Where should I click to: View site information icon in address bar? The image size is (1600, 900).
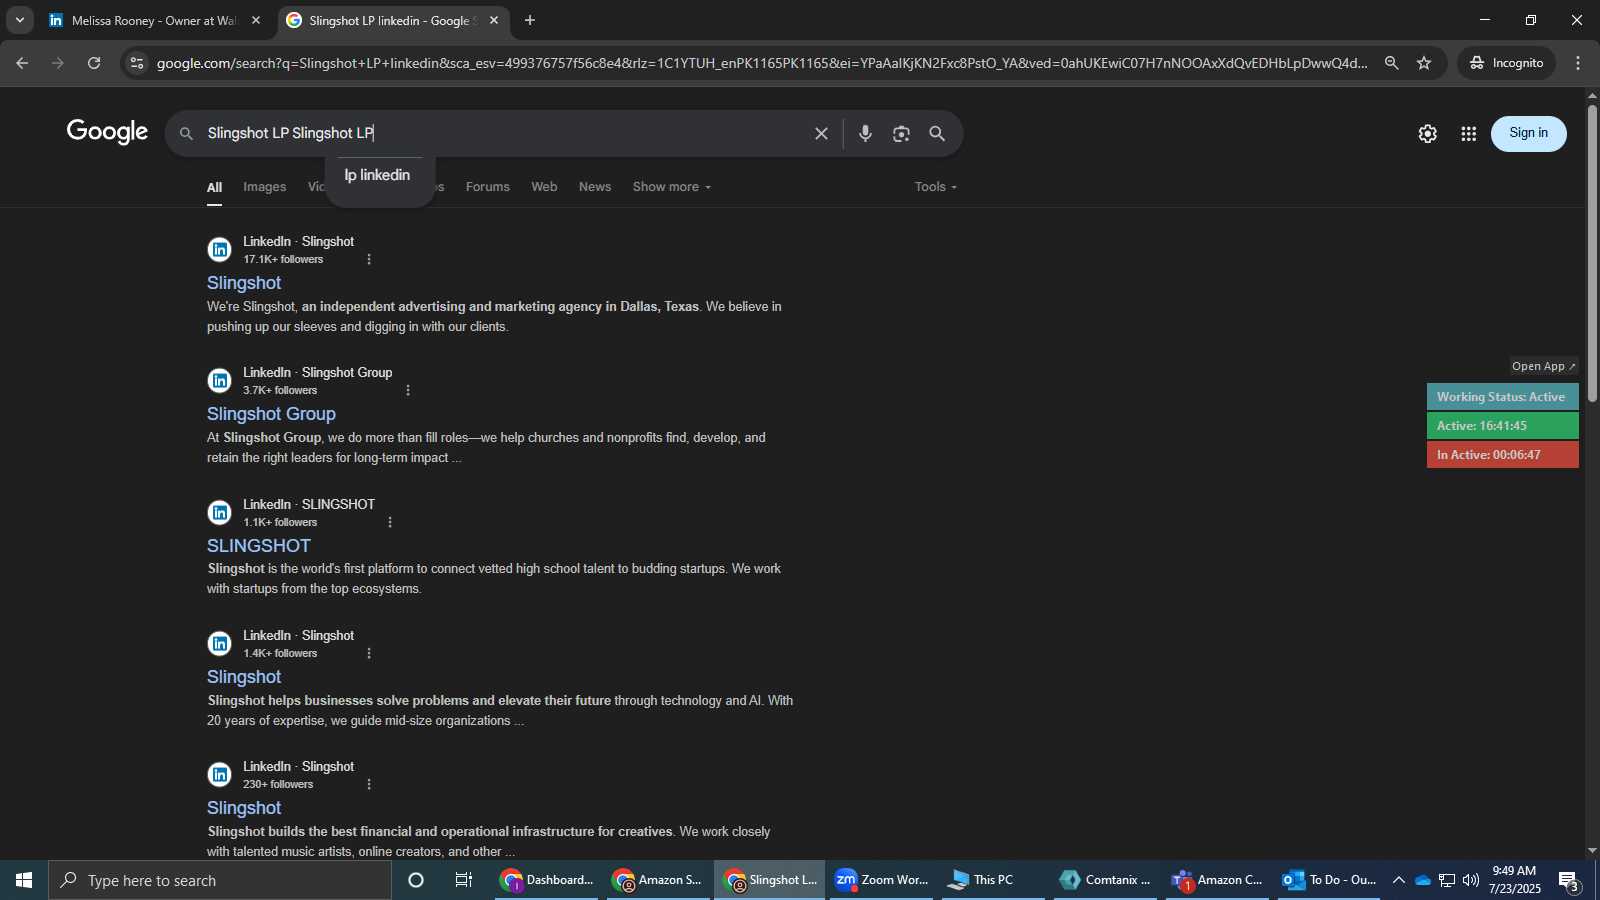point(137,63)
